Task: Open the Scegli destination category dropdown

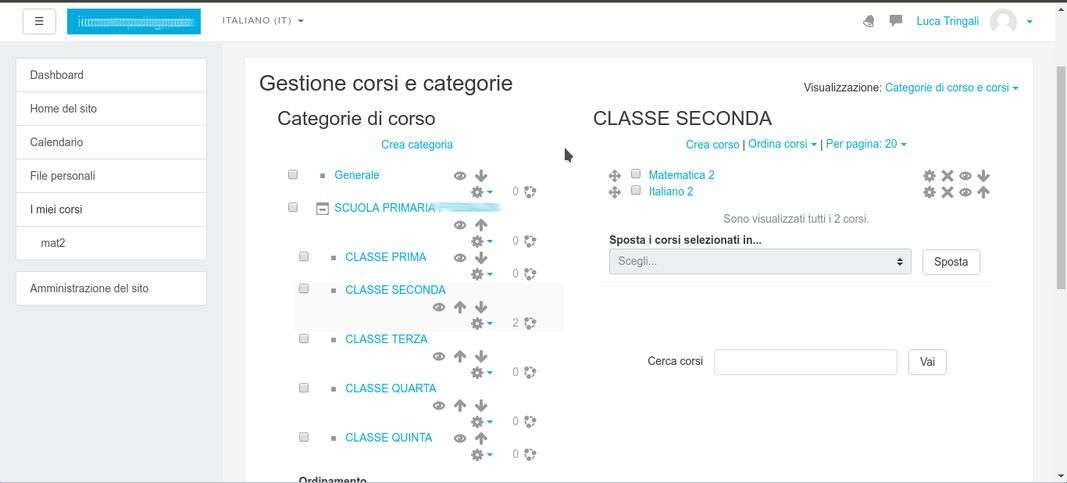Action: tap(759, 262)
